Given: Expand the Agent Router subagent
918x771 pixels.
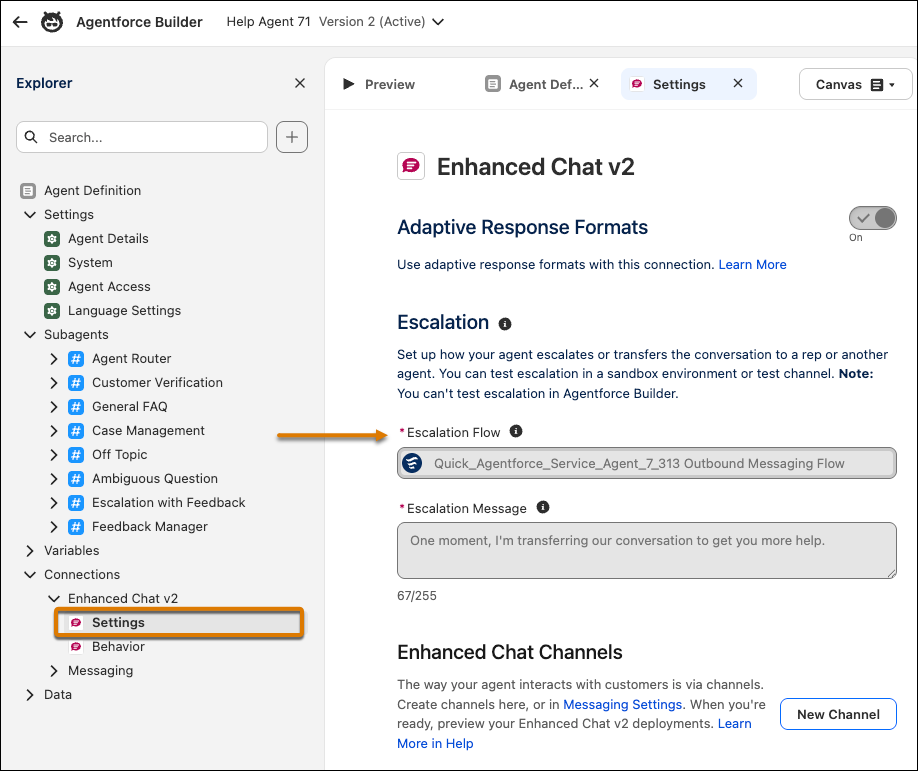Looking at the screenshot, I should [x=54, y=359].
